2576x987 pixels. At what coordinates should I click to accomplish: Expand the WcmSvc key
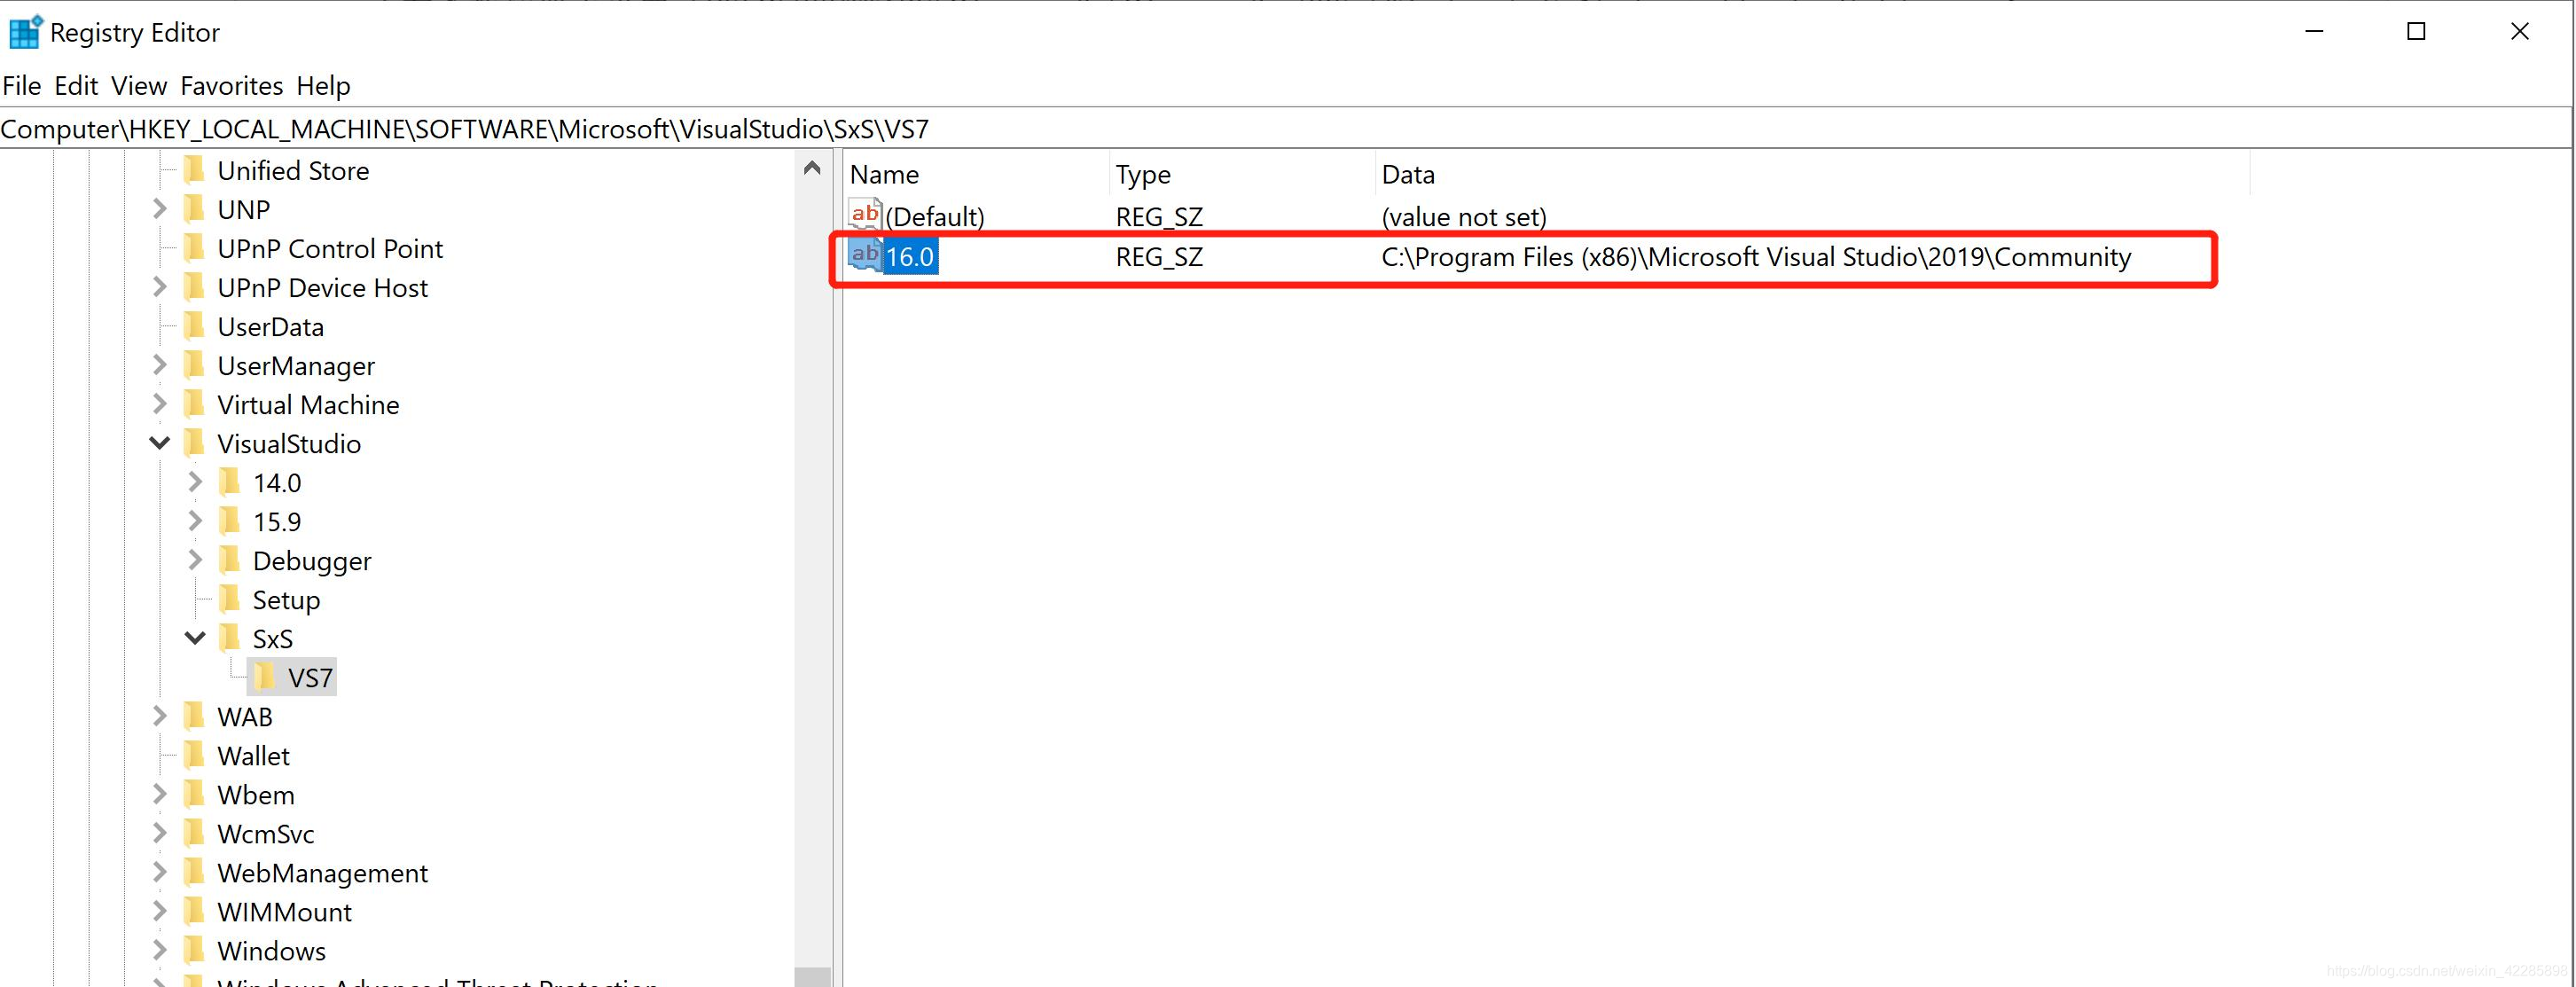coord(159,833)
